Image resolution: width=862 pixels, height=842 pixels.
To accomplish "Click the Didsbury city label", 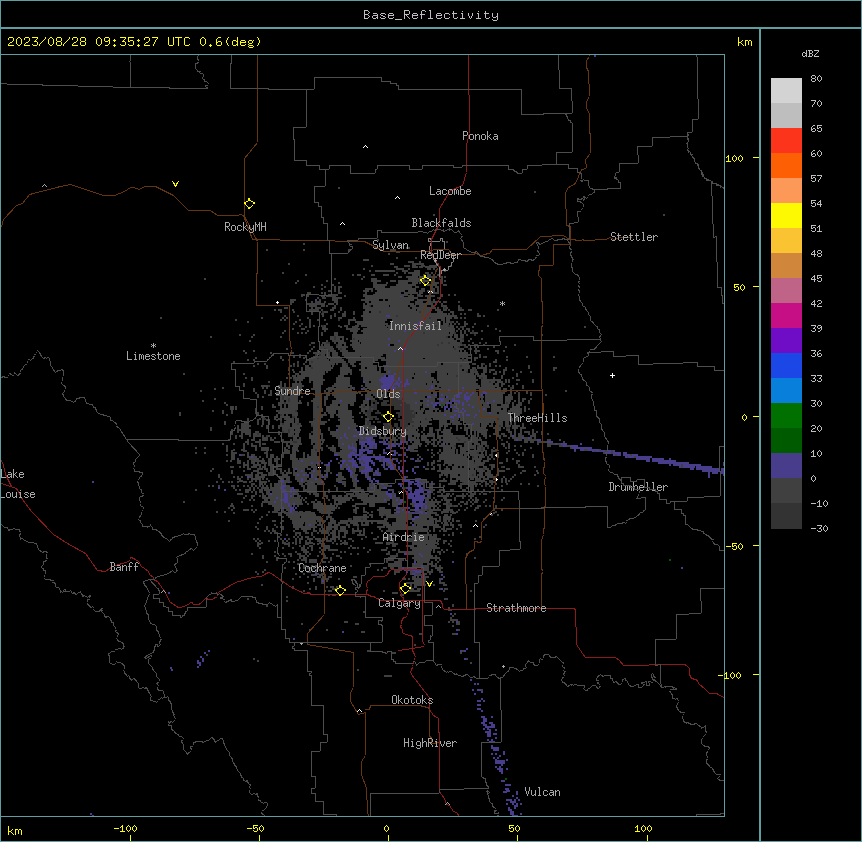I will tap(383, 431).
